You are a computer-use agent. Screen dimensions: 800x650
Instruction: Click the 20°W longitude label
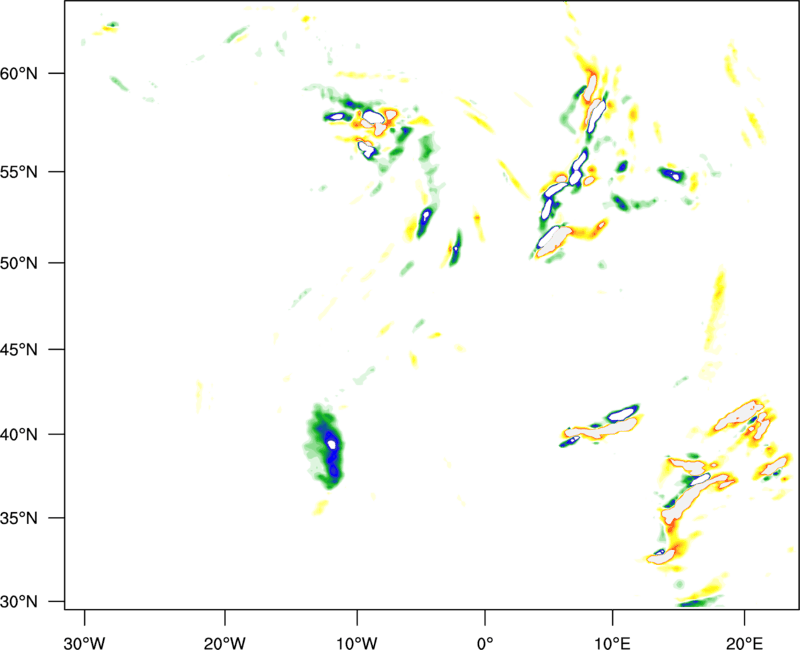(x=224, y=643)
